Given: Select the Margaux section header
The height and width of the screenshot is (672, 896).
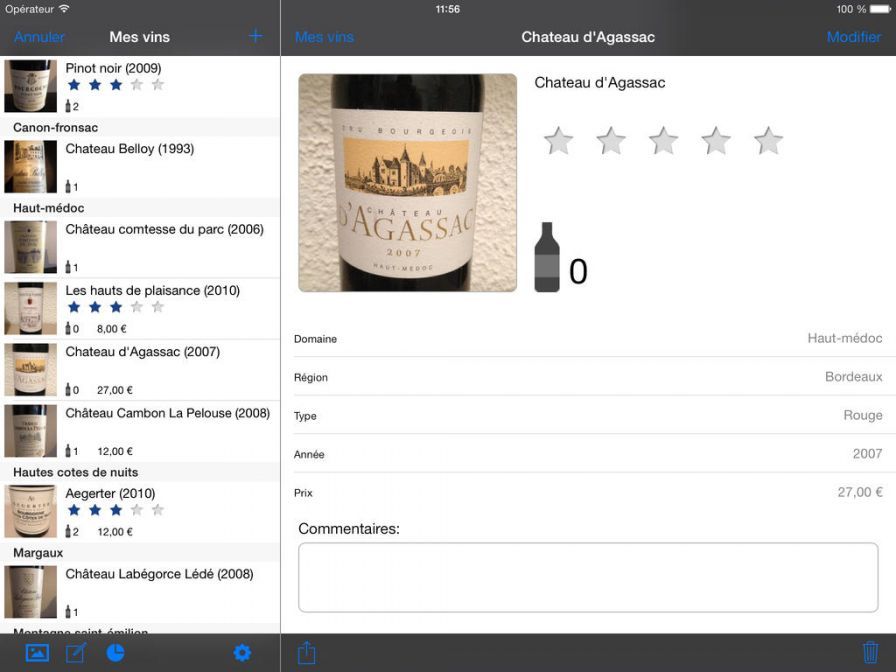Looking at the screenshot, I should click(x=140, y=552).
